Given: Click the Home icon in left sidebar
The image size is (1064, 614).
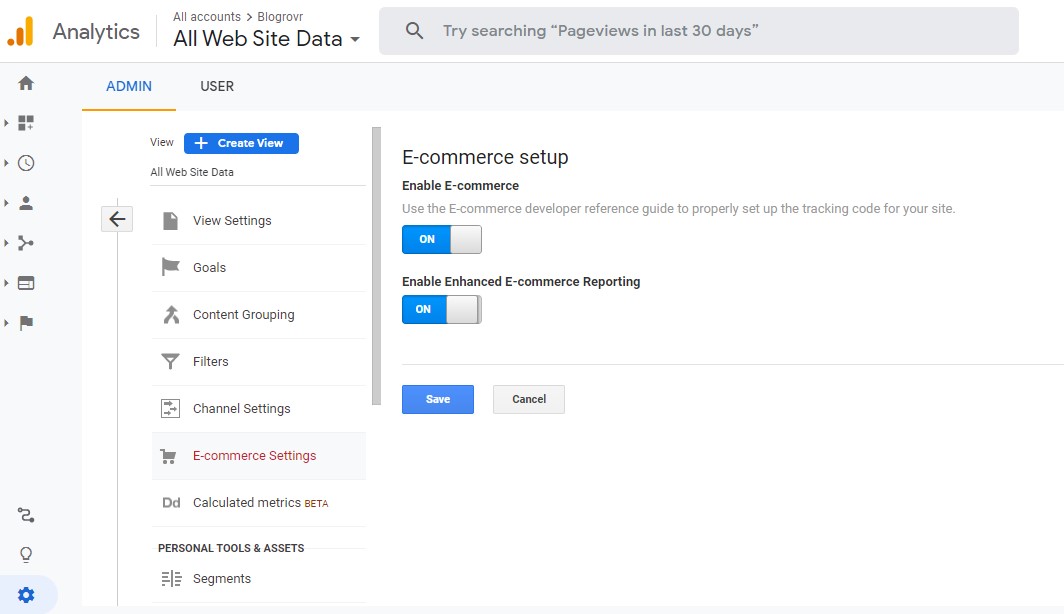Looking at the screenshot, I should [26, 83].
